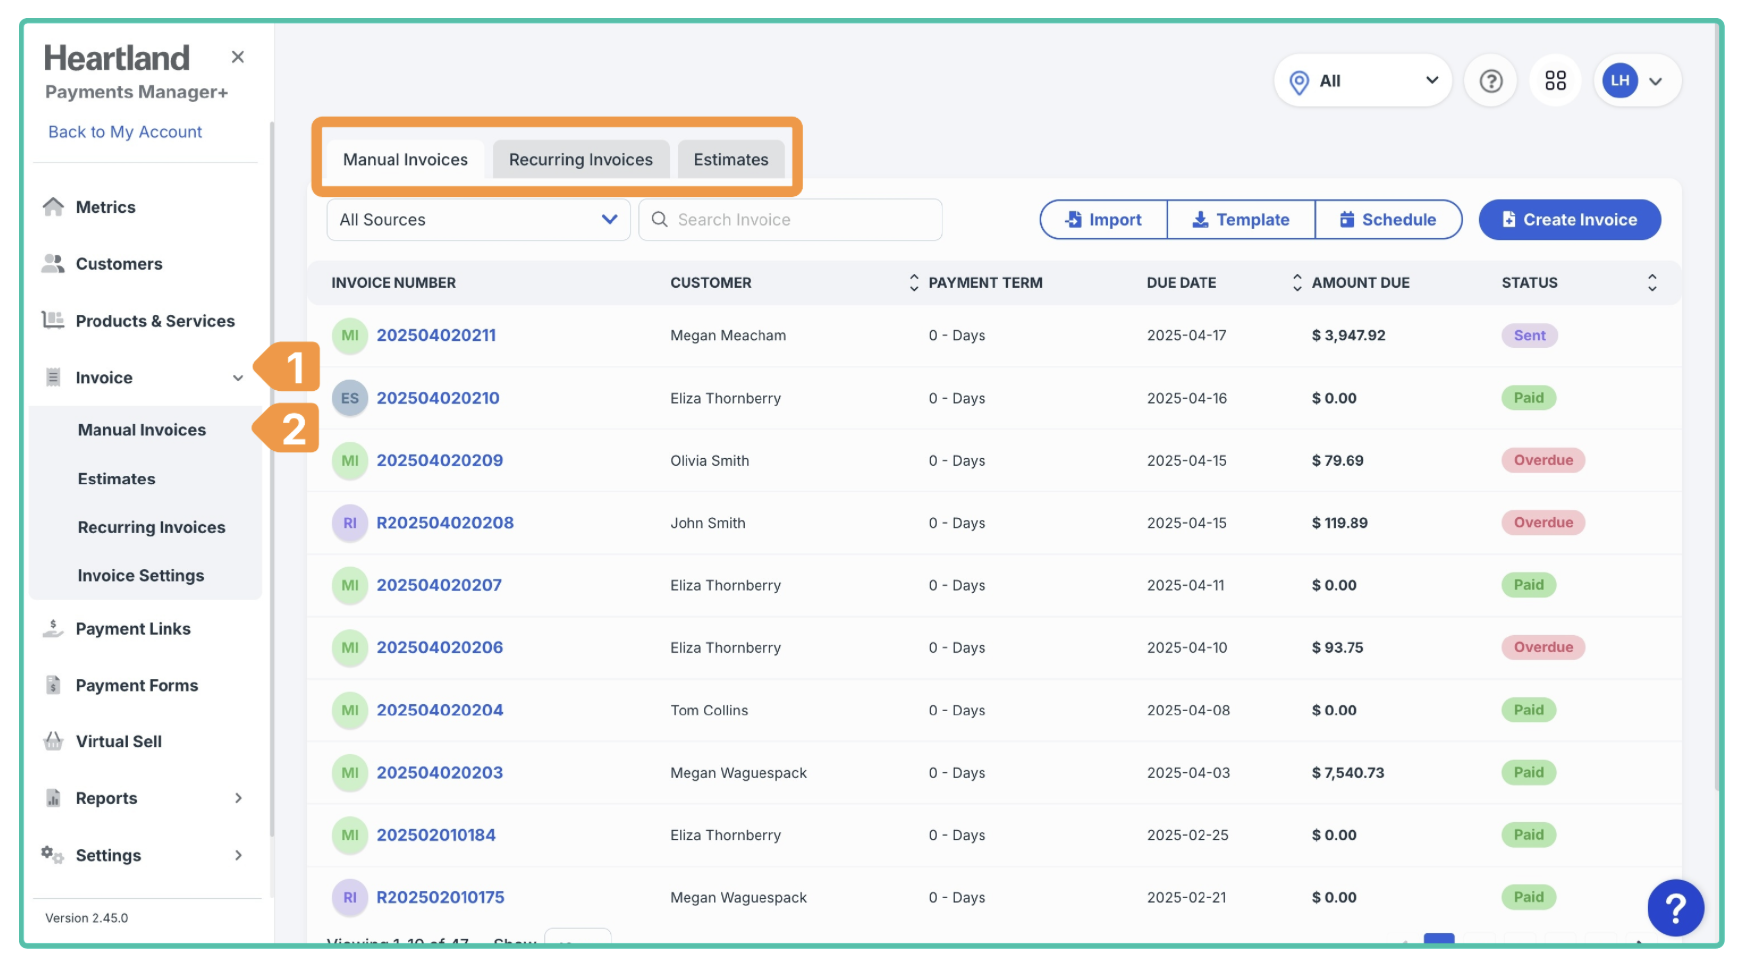Click the Overdue status badge for Olivia Smith
The height and width of the screenshot is (958, 1750).
[x=1542, y=460]
